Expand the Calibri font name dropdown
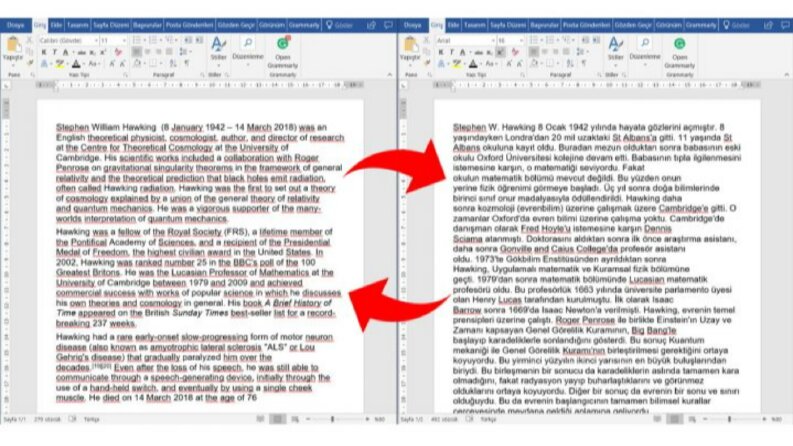Screen dimensions: 793x446 tap(96, 40)
